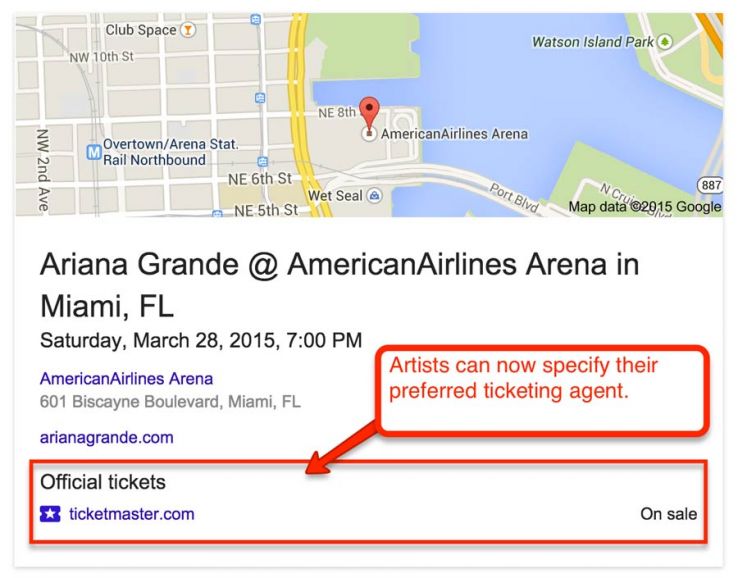Click the 601 Biscayne Boulevard address text
738x578 pixels.
170,403
